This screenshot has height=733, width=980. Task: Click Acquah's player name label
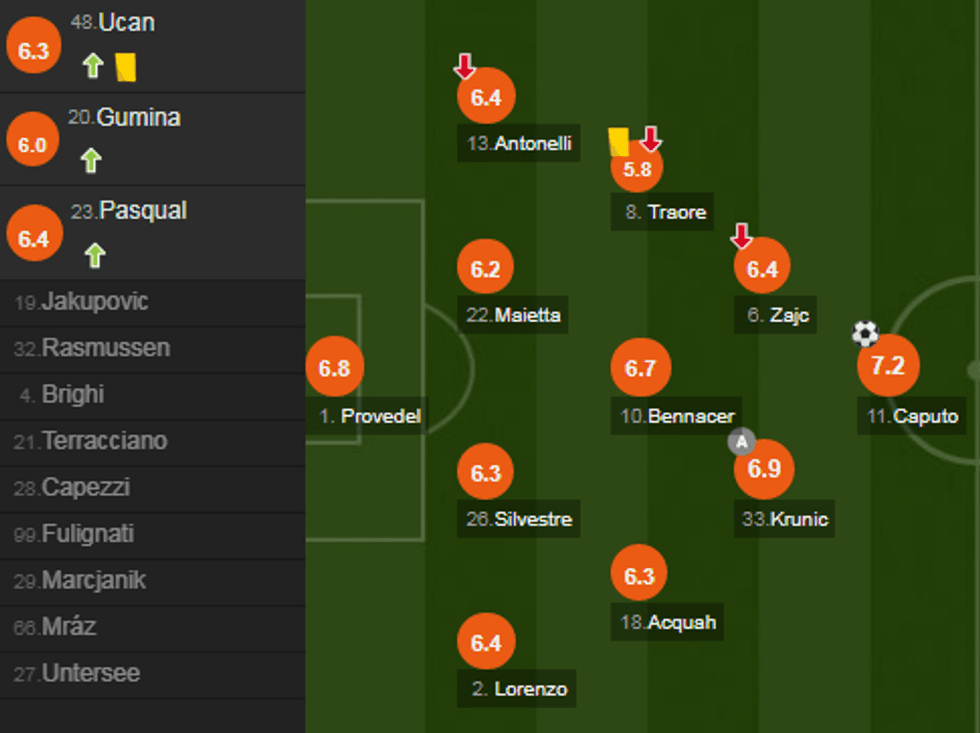[666, 622]
